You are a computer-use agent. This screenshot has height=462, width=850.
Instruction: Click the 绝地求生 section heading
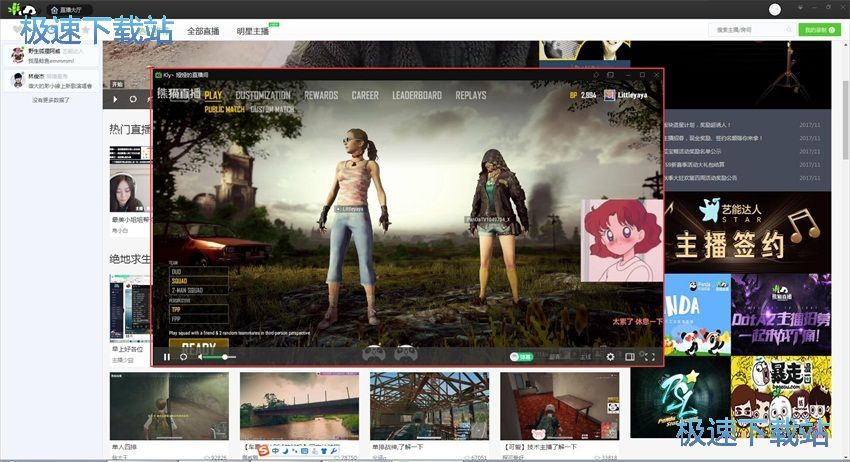point(130,259)
